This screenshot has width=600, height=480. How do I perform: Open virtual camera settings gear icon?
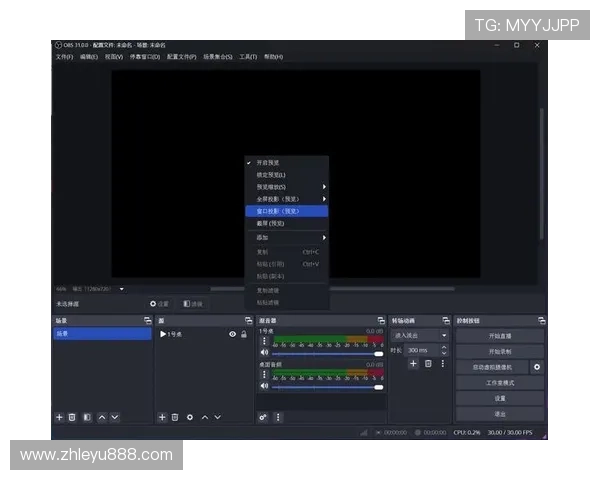[537, 367]
